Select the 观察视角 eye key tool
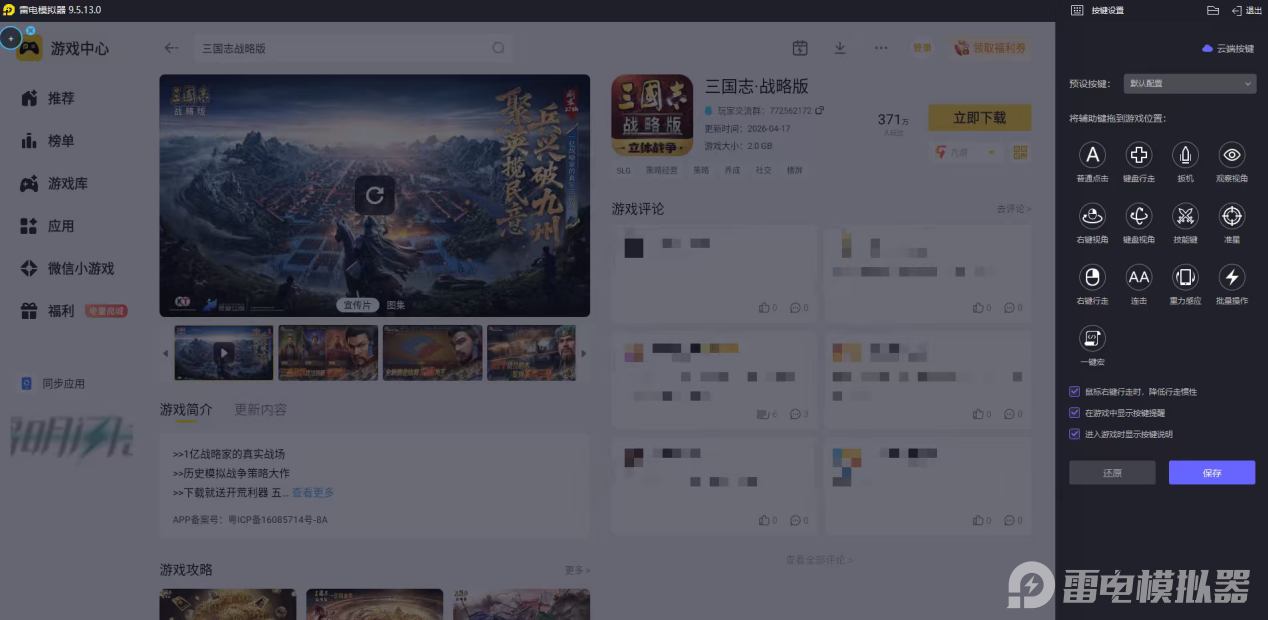This screenshot has width=1268, height=620. point(1231,155)
